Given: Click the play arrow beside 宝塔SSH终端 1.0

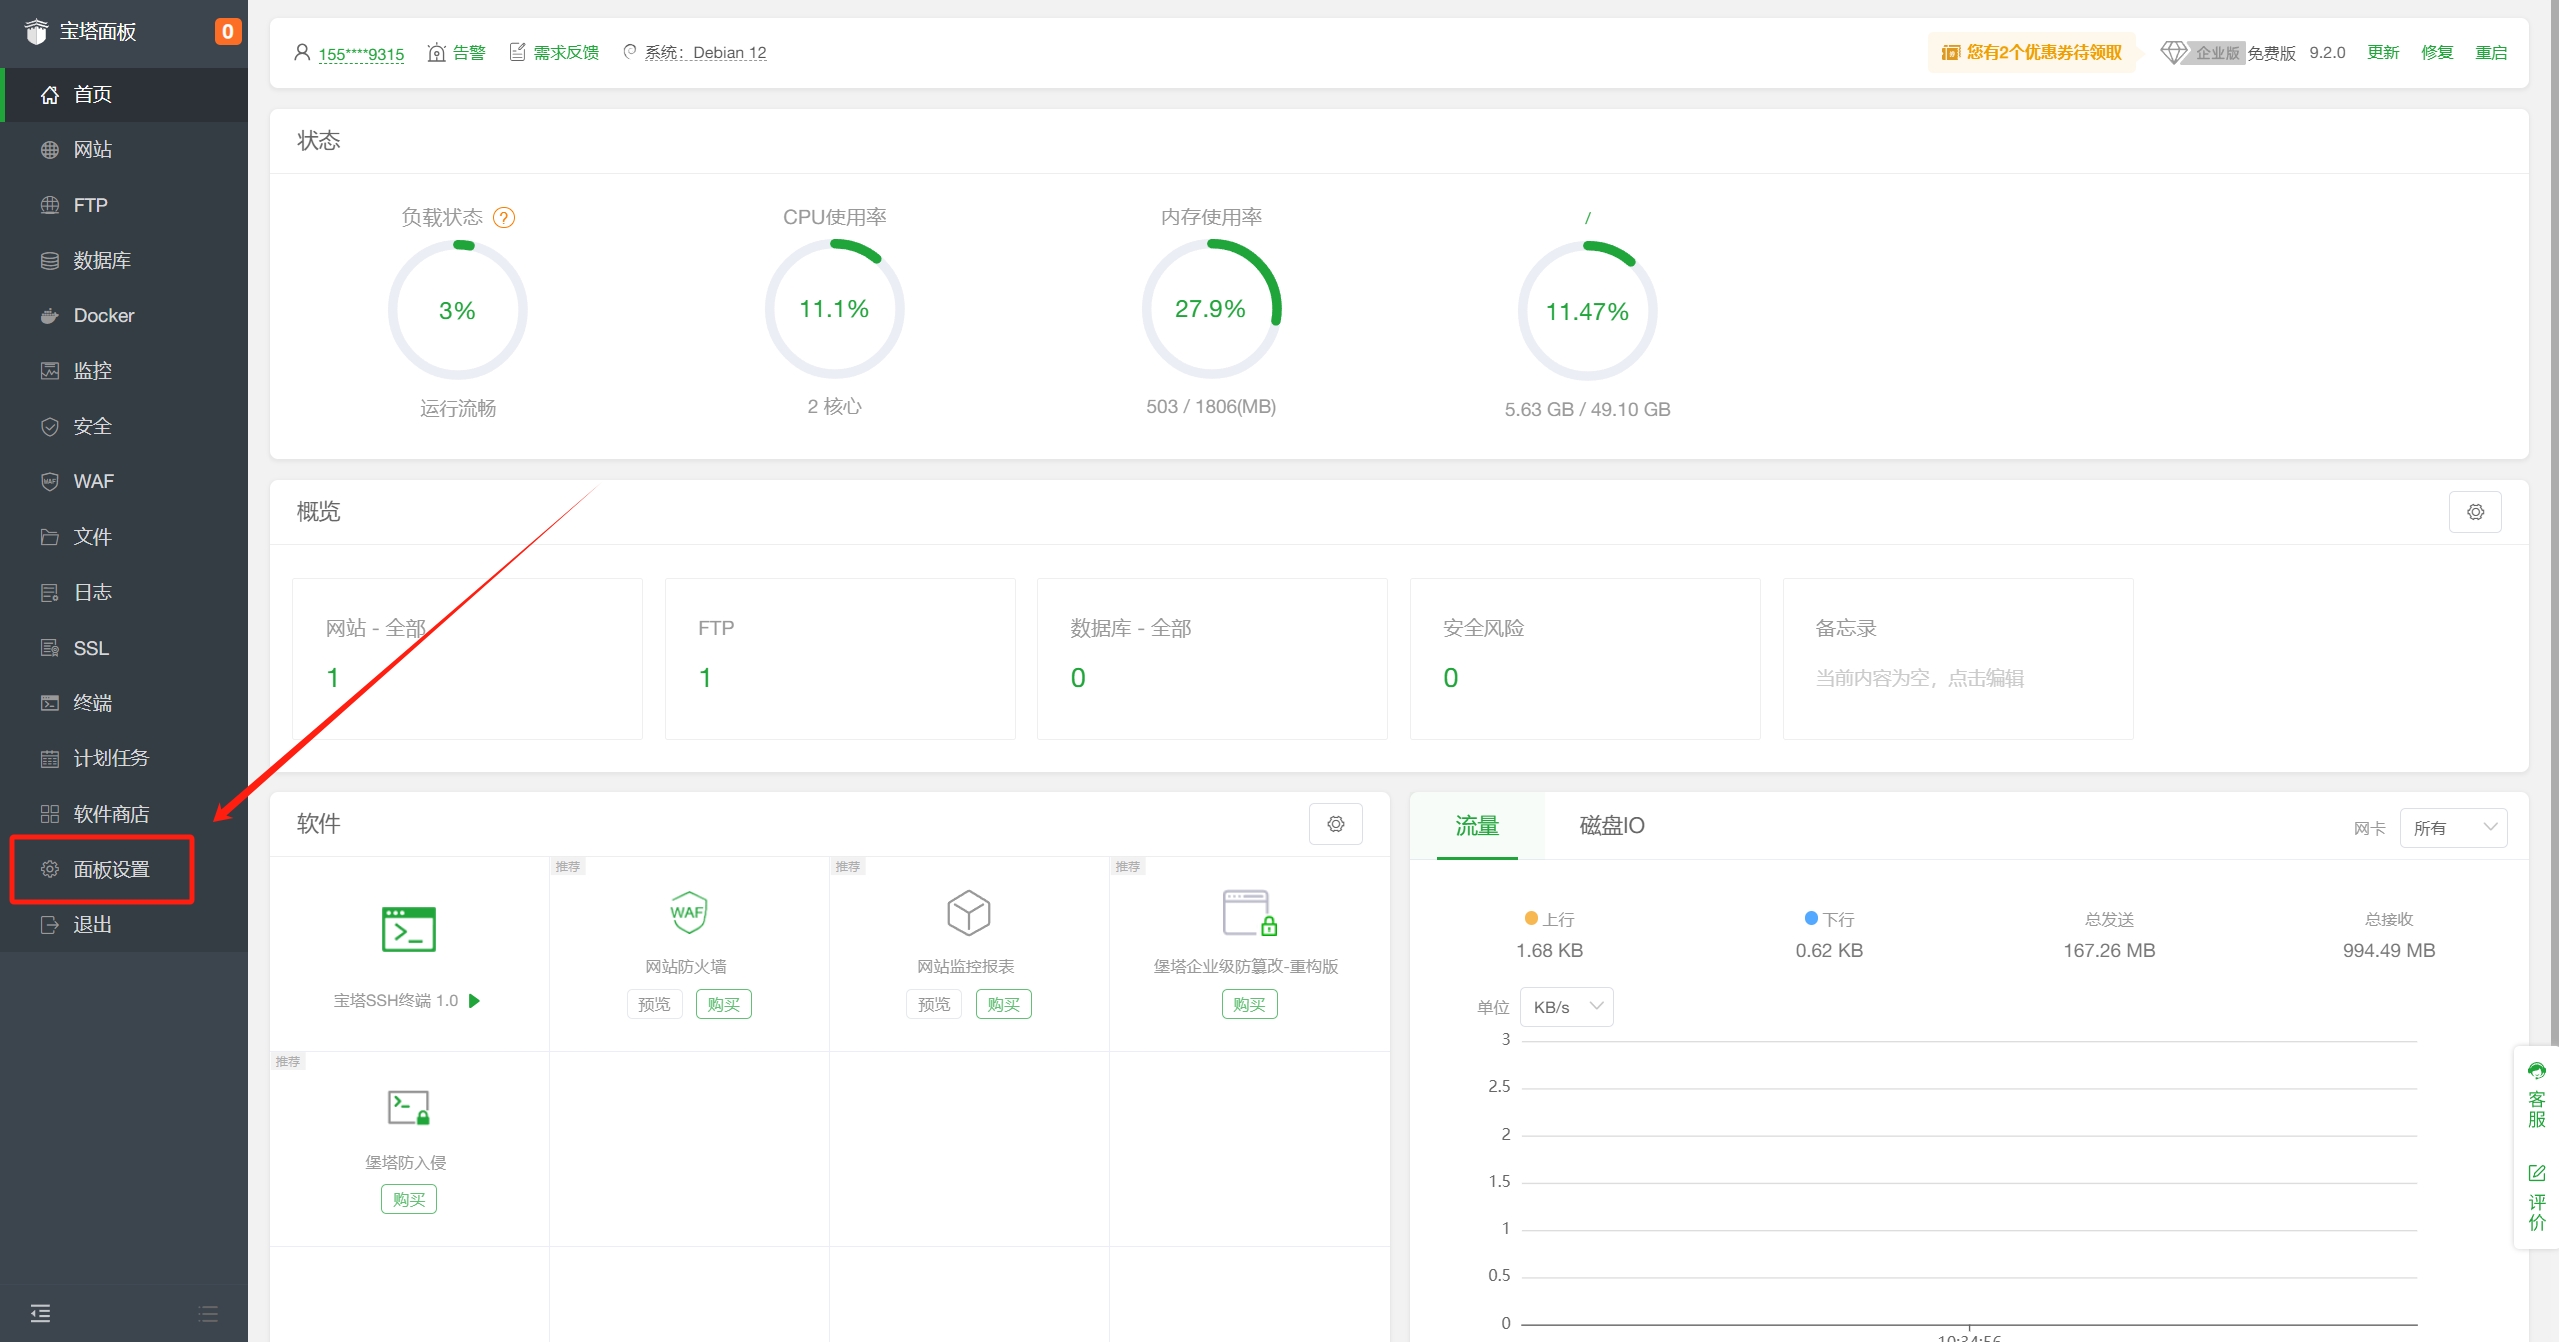Looking at the screenshot, I should point(475,1001).
